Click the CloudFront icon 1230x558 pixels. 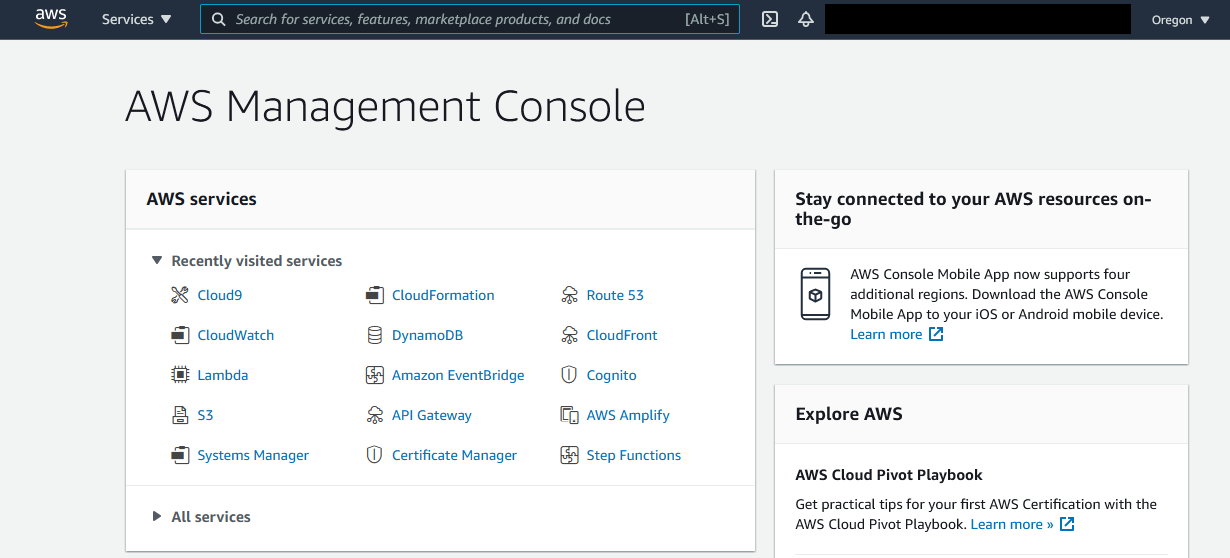pyautogui.click(x=570, y=335)
